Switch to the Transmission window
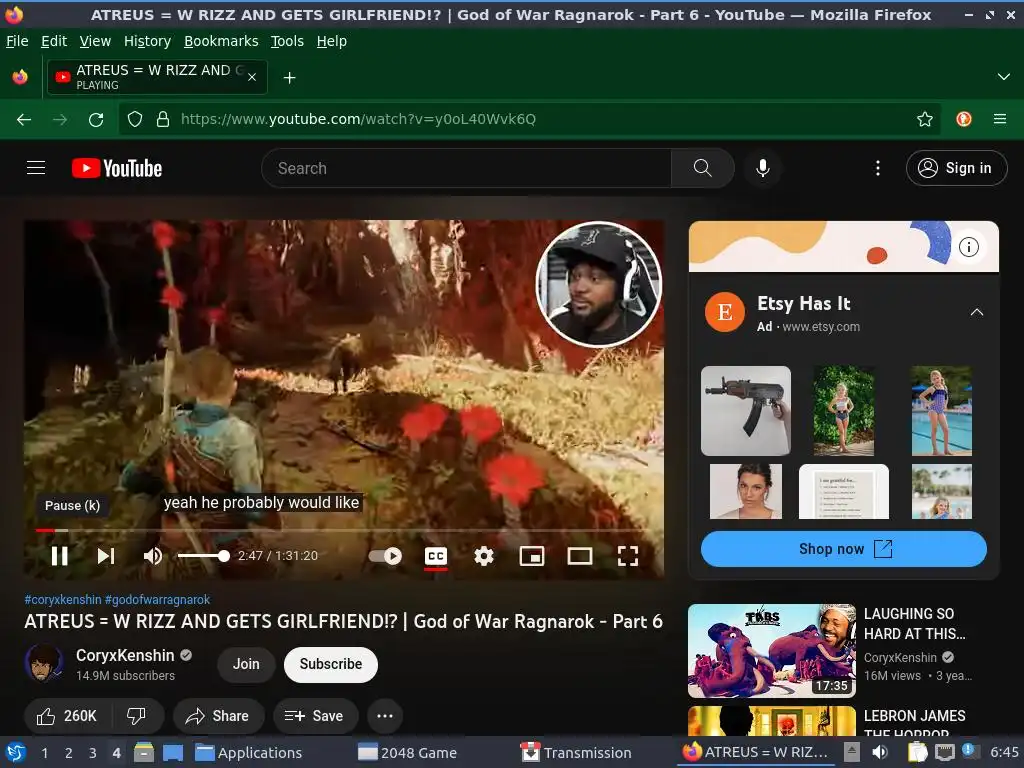This screenshot has height=768, width=1024. tap(576, 753)
